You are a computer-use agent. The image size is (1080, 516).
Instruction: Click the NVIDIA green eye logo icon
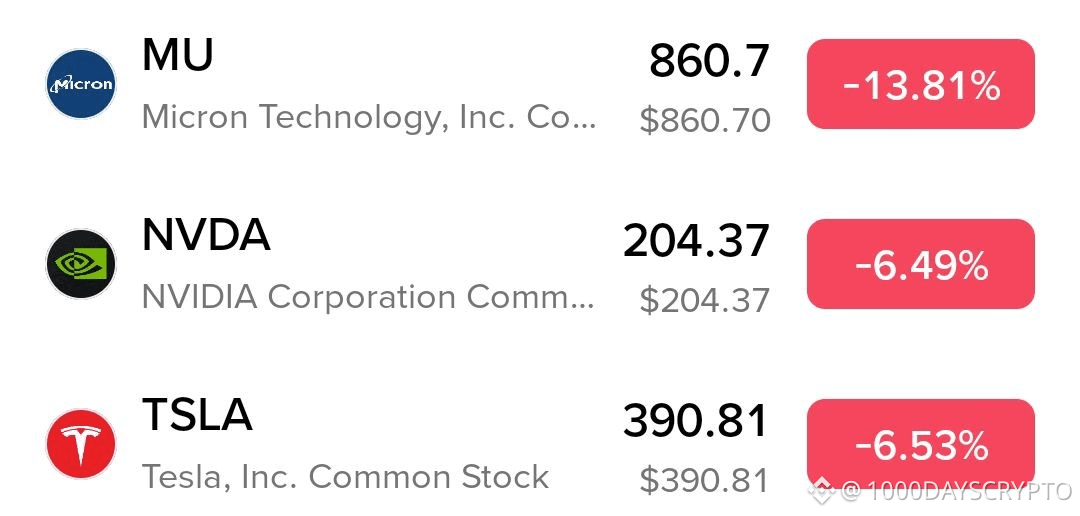click(x=81, y=264)
